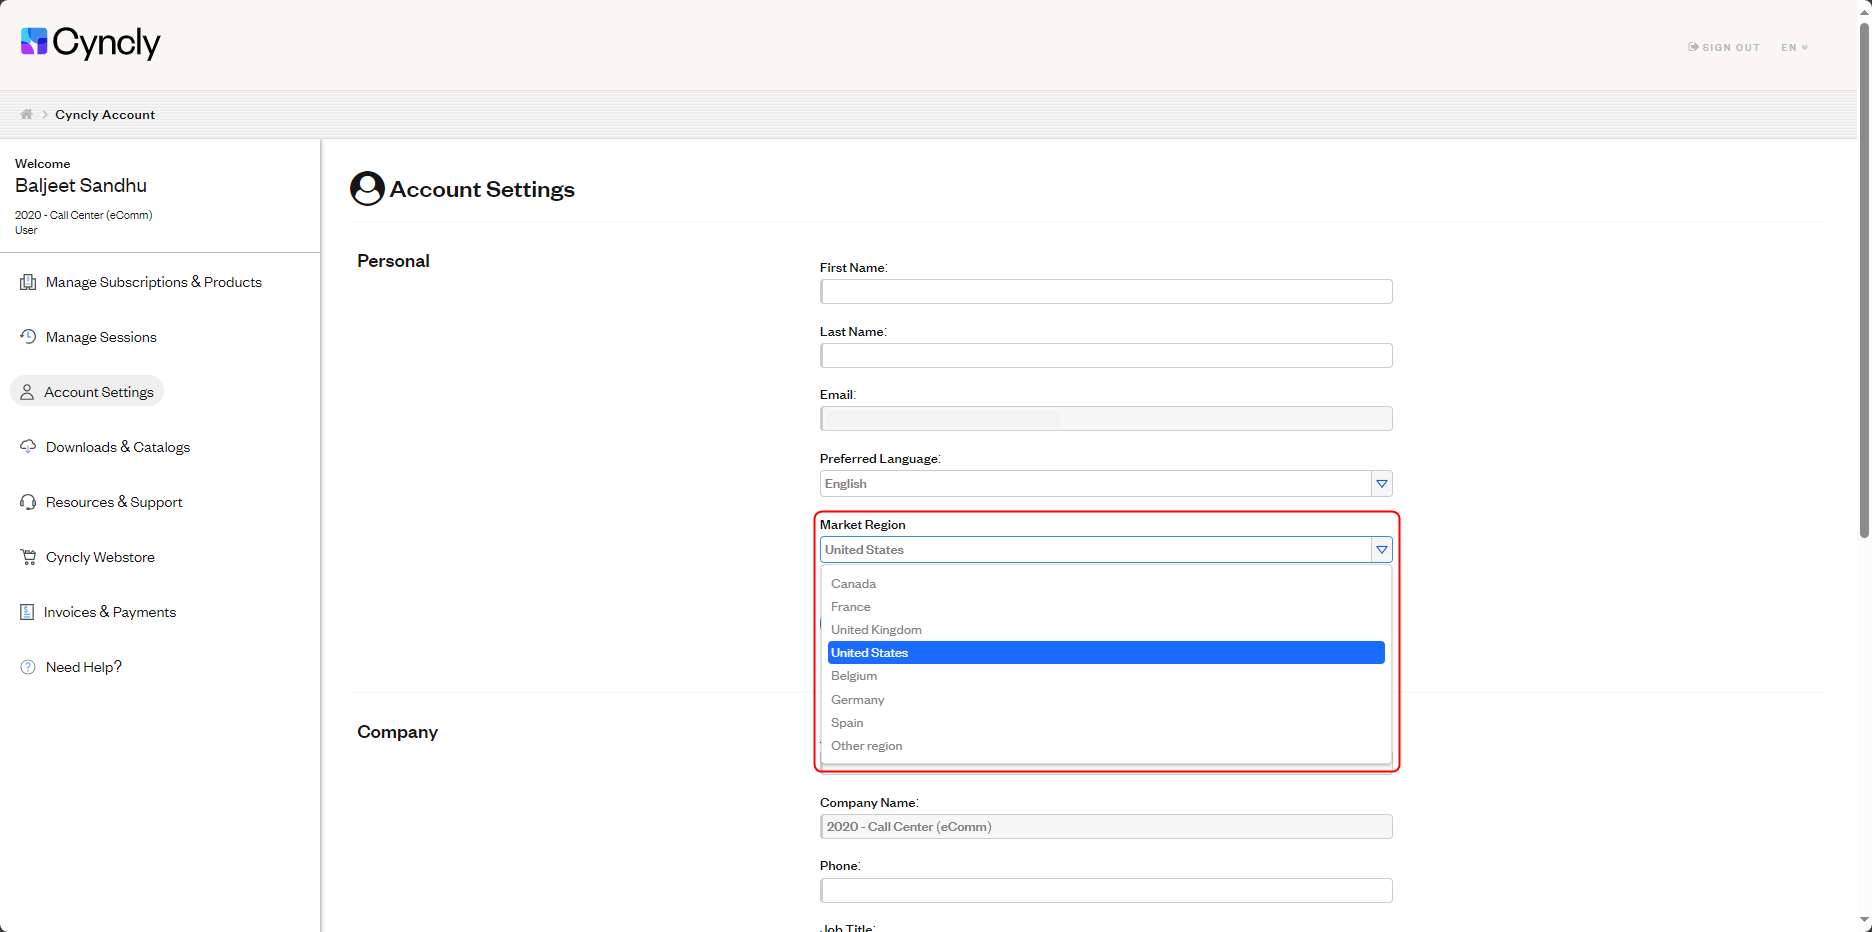
Task: Select France in Market Region list
Action: tap(1106, 606)
